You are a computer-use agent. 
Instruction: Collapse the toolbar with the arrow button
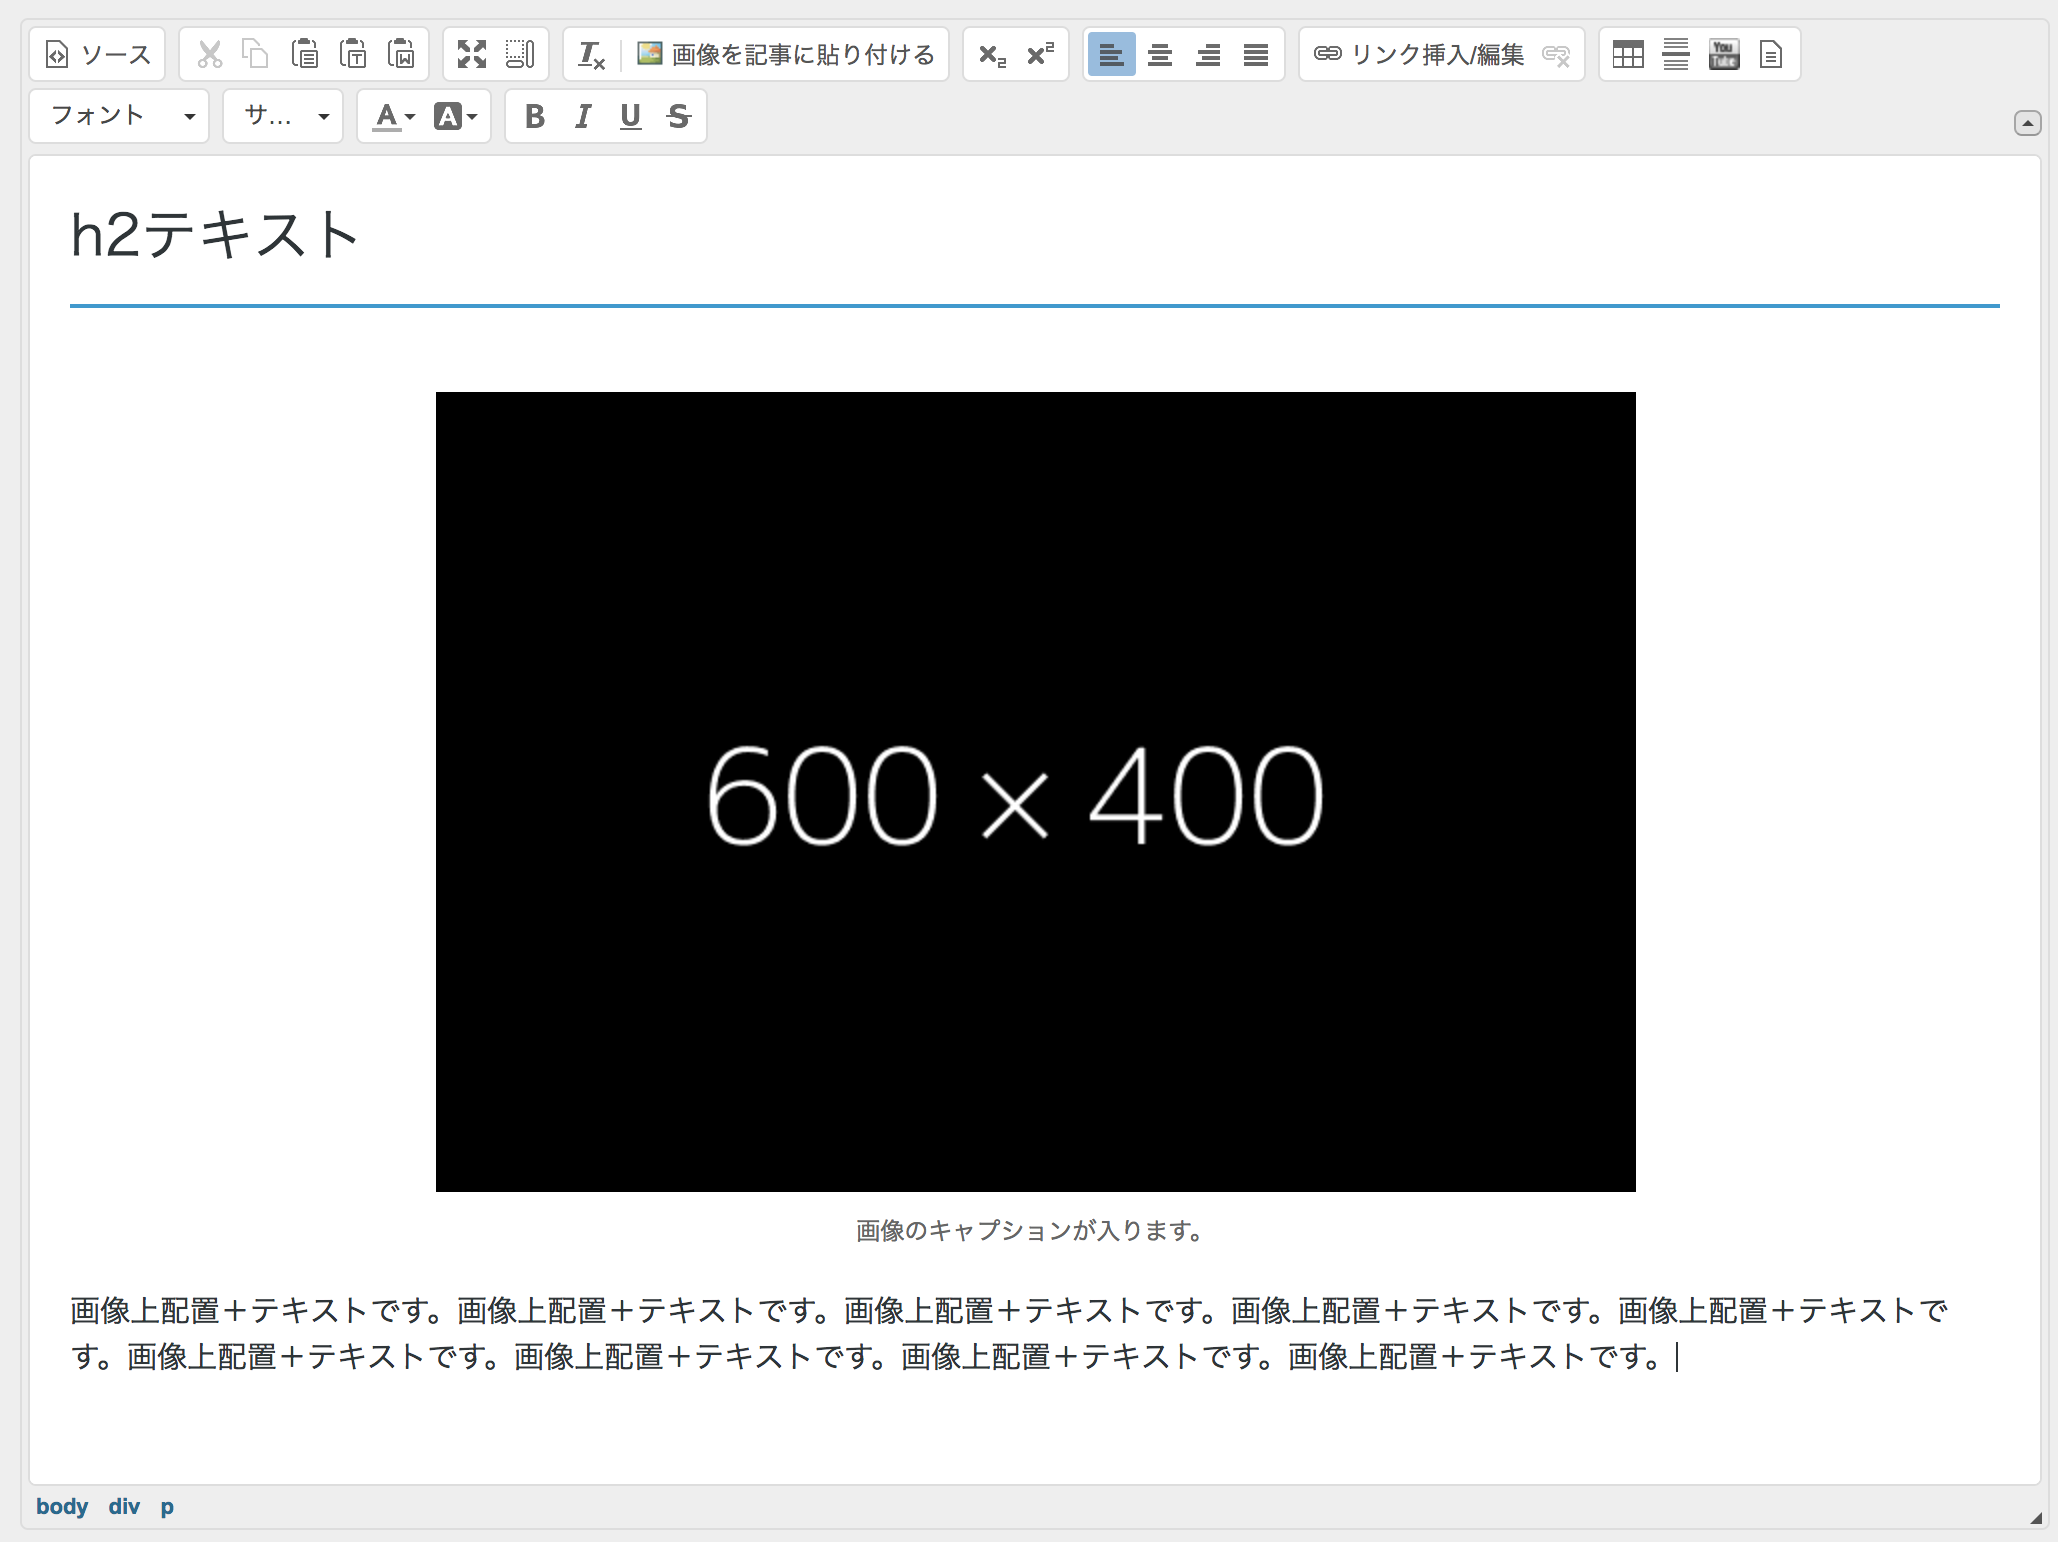point(2027,123)
